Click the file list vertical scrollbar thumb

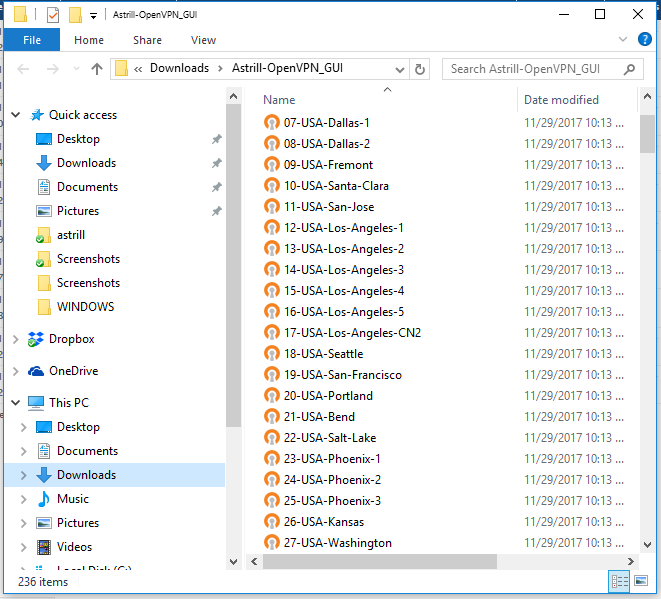[647, 133]
